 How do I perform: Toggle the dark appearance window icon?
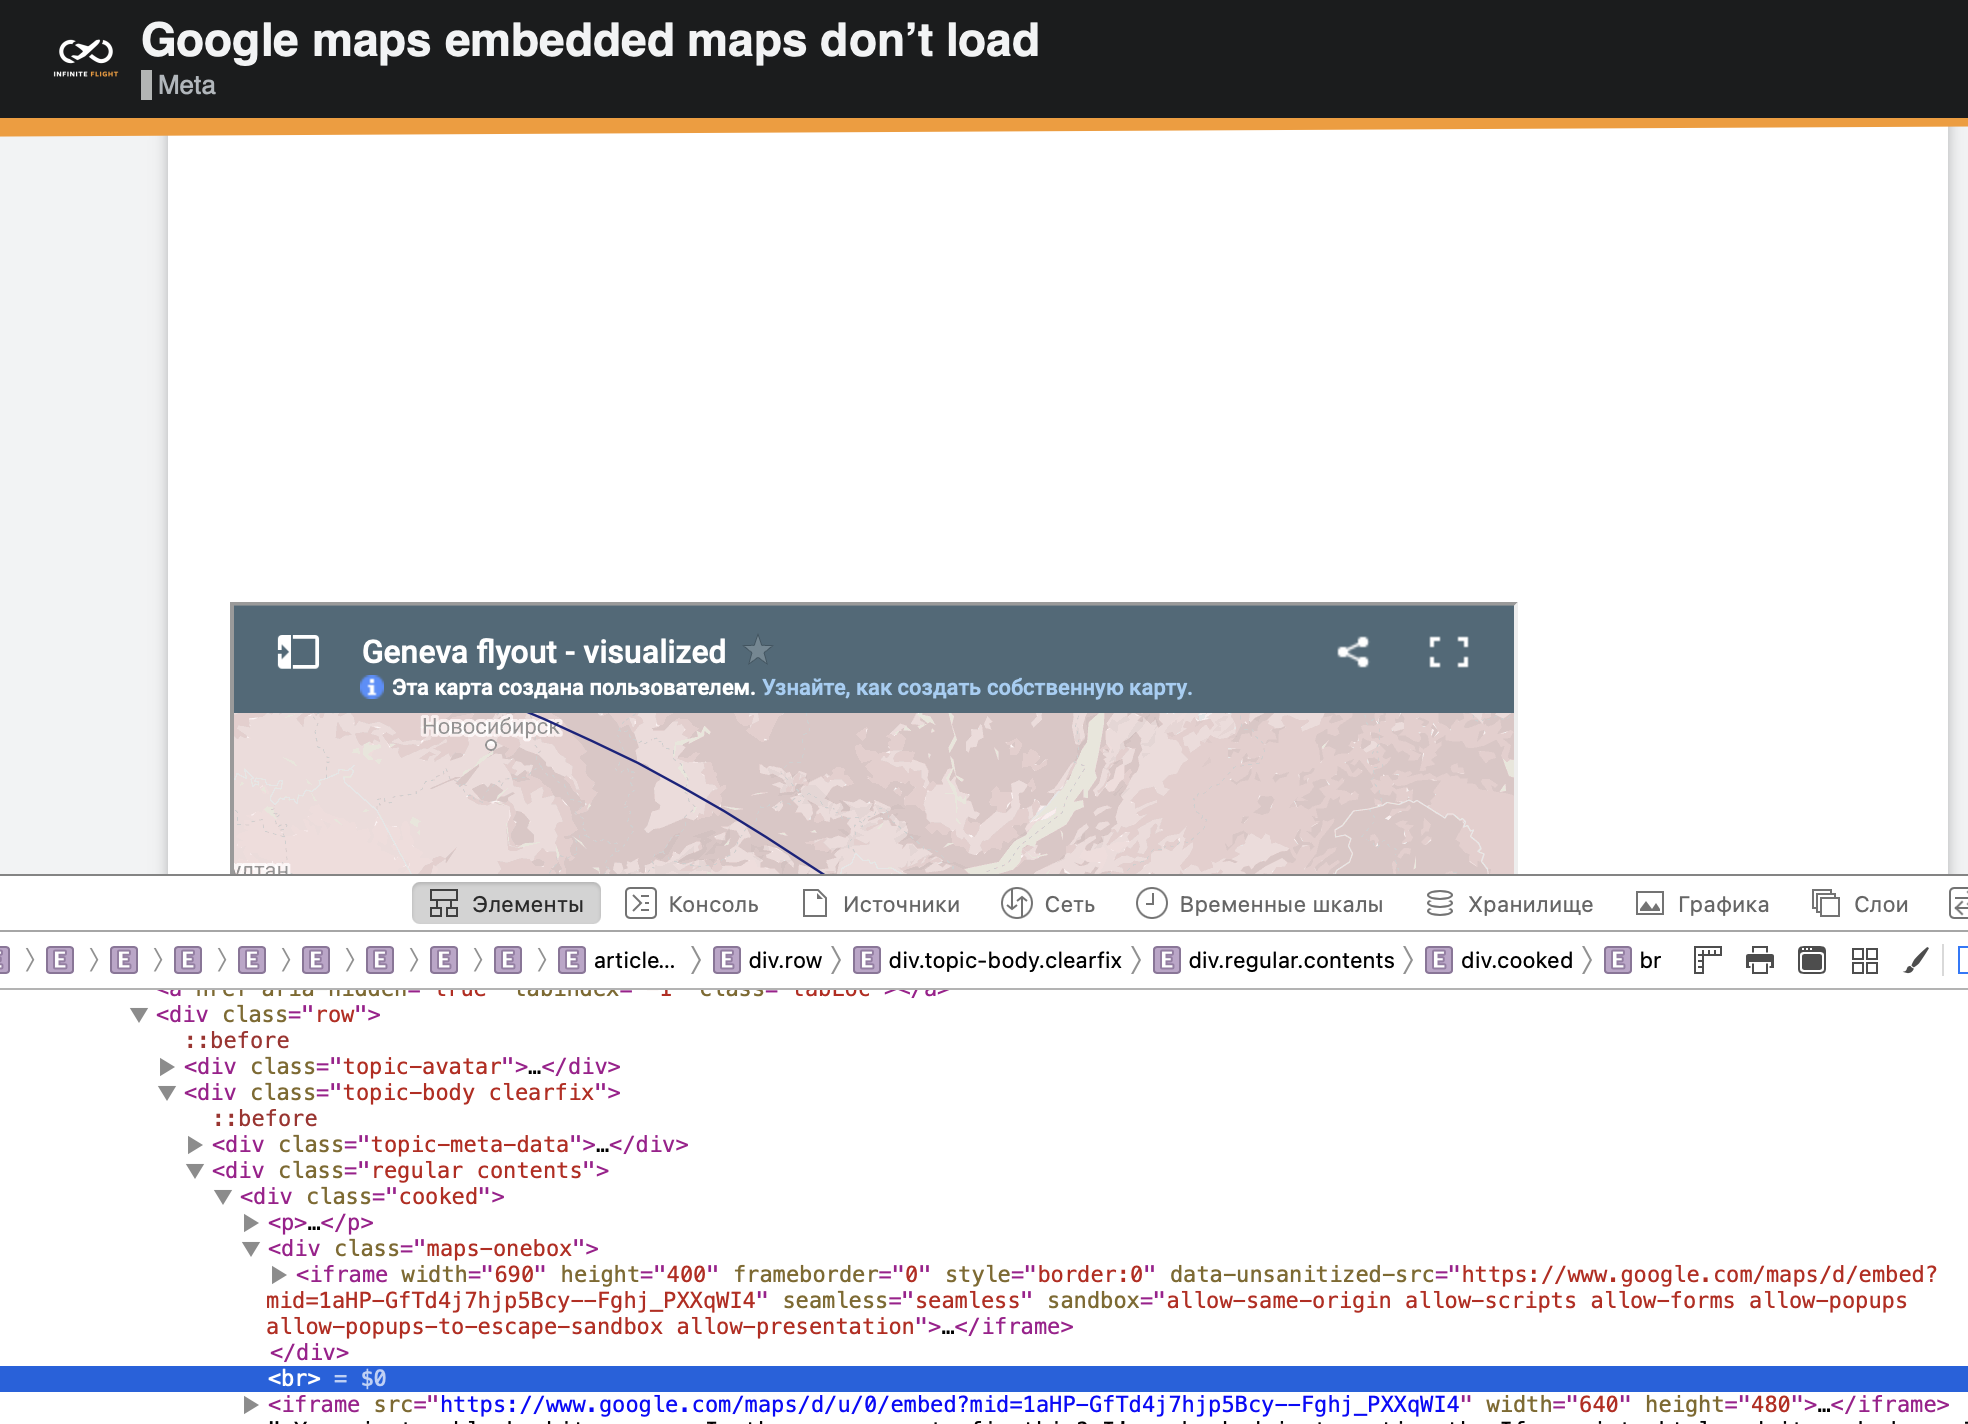click(1812, 960)
